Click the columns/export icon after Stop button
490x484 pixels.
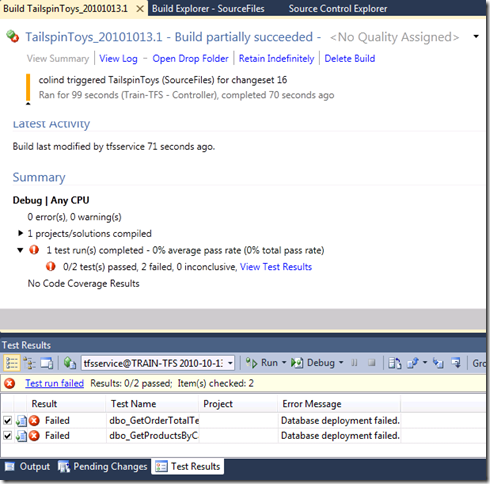point(395,363)
